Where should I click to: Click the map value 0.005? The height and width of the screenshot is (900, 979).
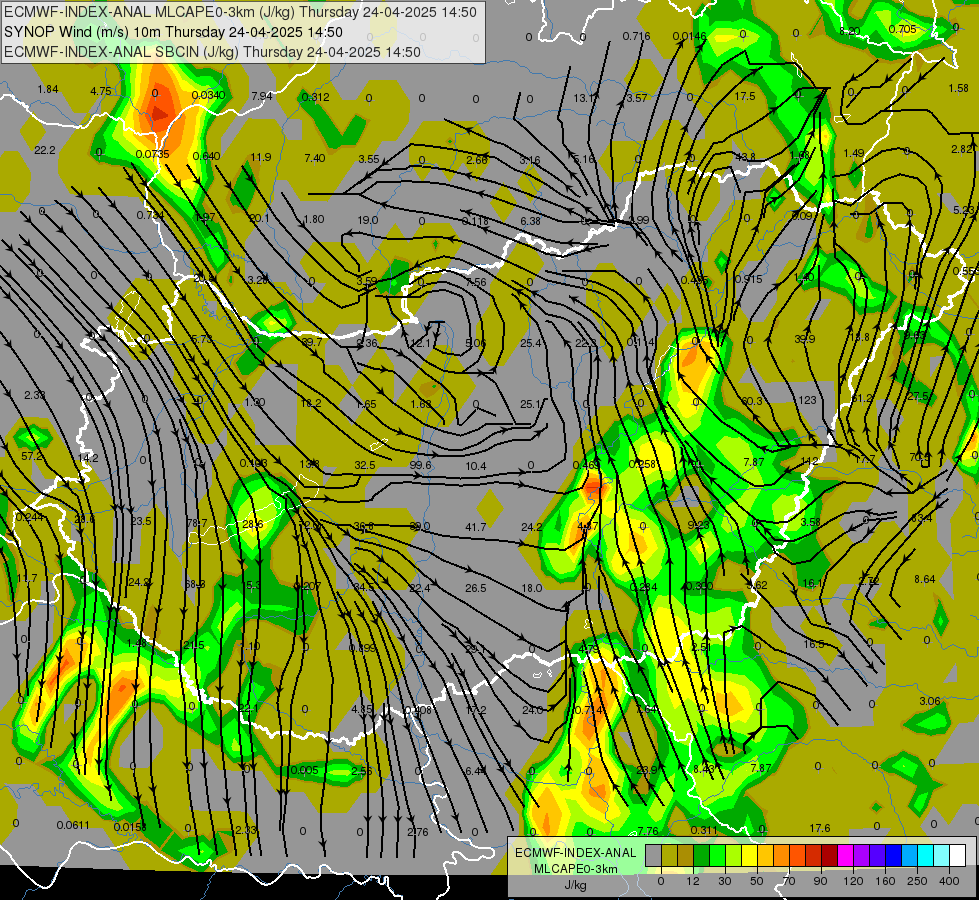click(x=305, y=770)
